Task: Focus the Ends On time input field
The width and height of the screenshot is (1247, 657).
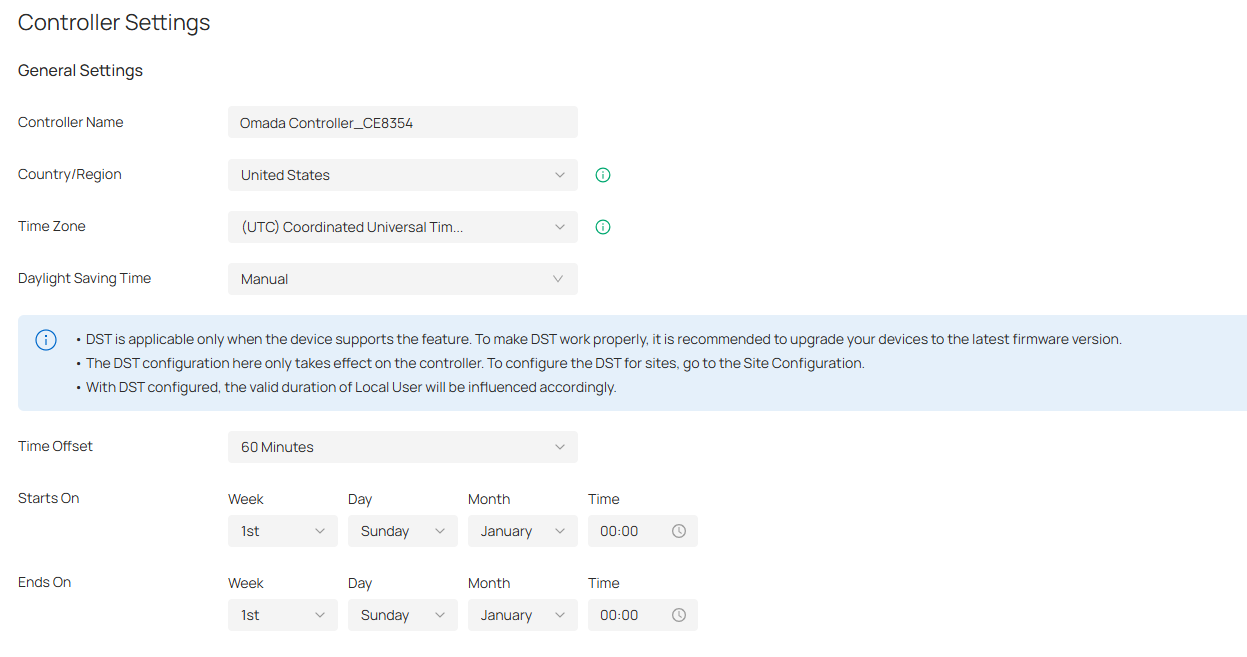Action: pos(628,615)
